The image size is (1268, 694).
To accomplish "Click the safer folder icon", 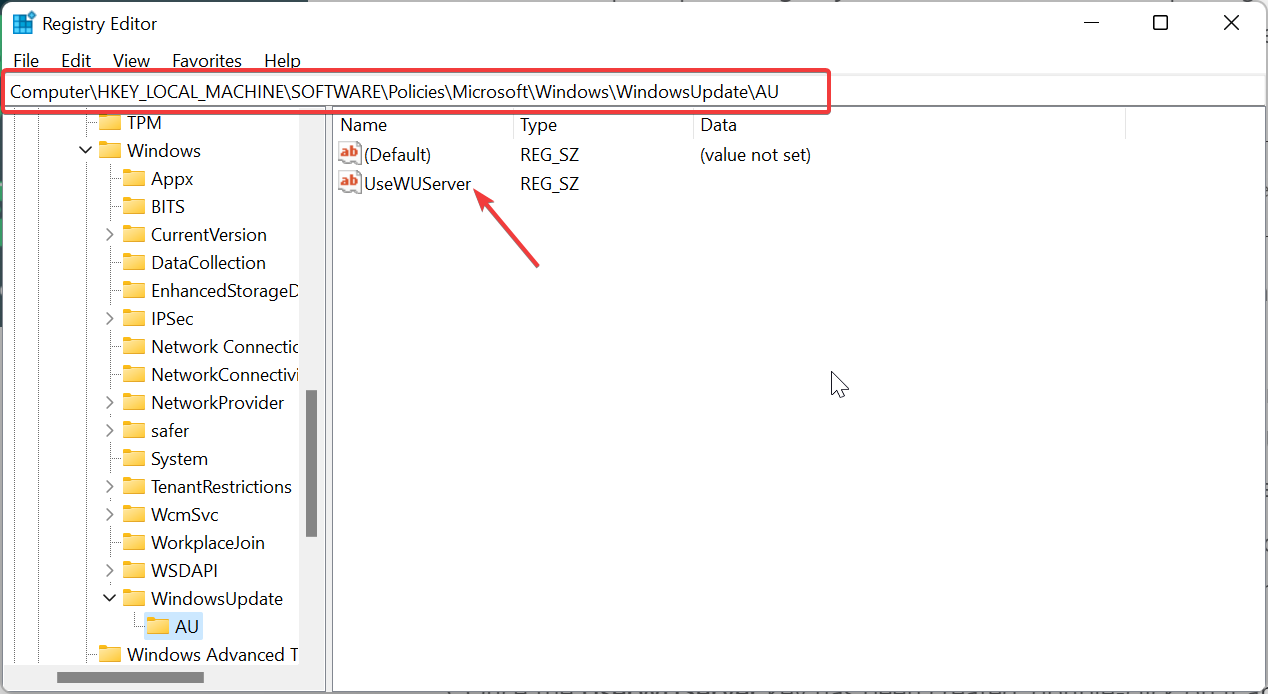I will click(134, 431).
